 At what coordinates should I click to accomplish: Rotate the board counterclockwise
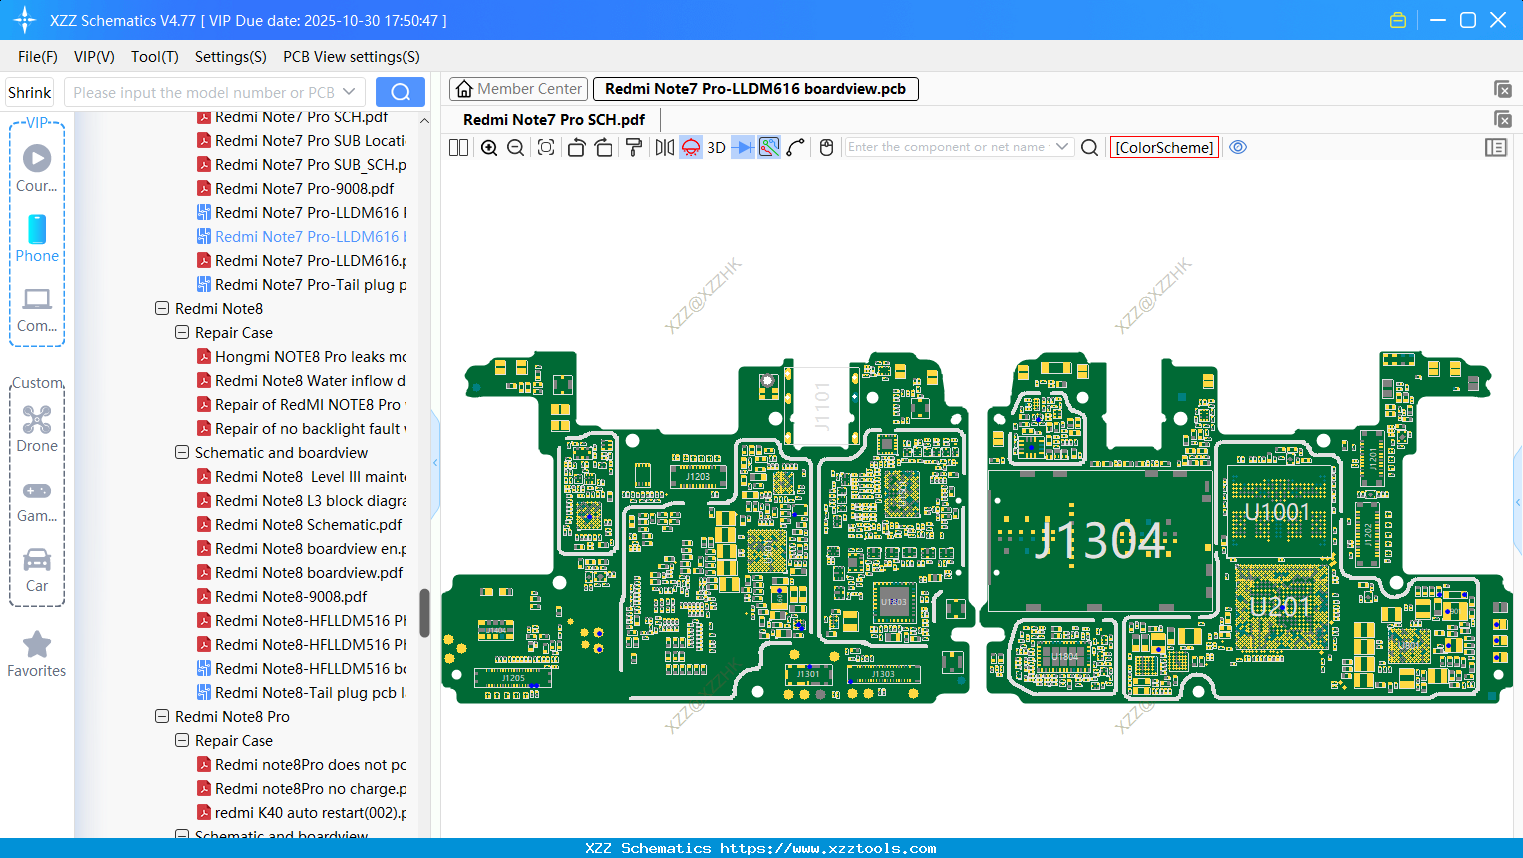(576, 148)
